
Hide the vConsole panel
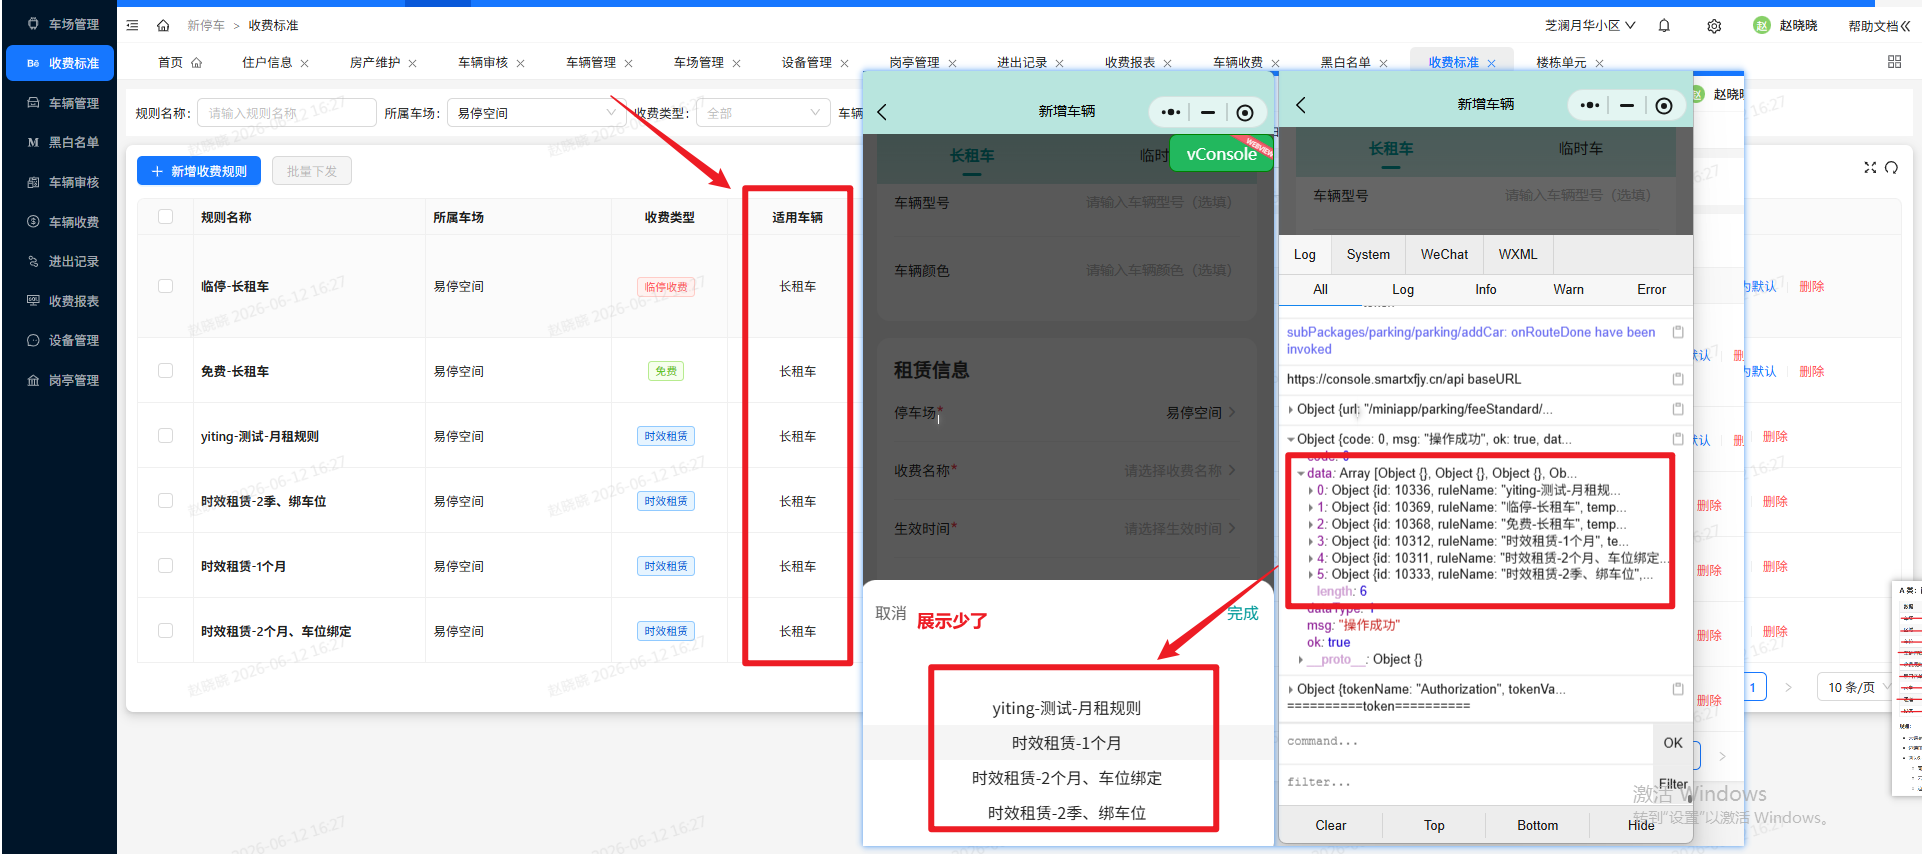1641,825
